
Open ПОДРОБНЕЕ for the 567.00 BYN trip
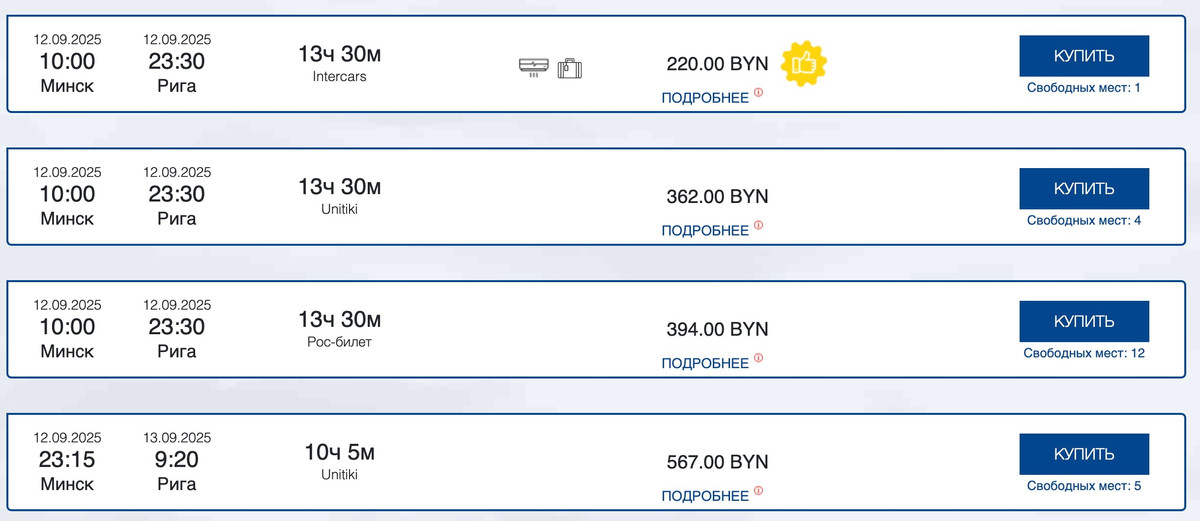705,496
